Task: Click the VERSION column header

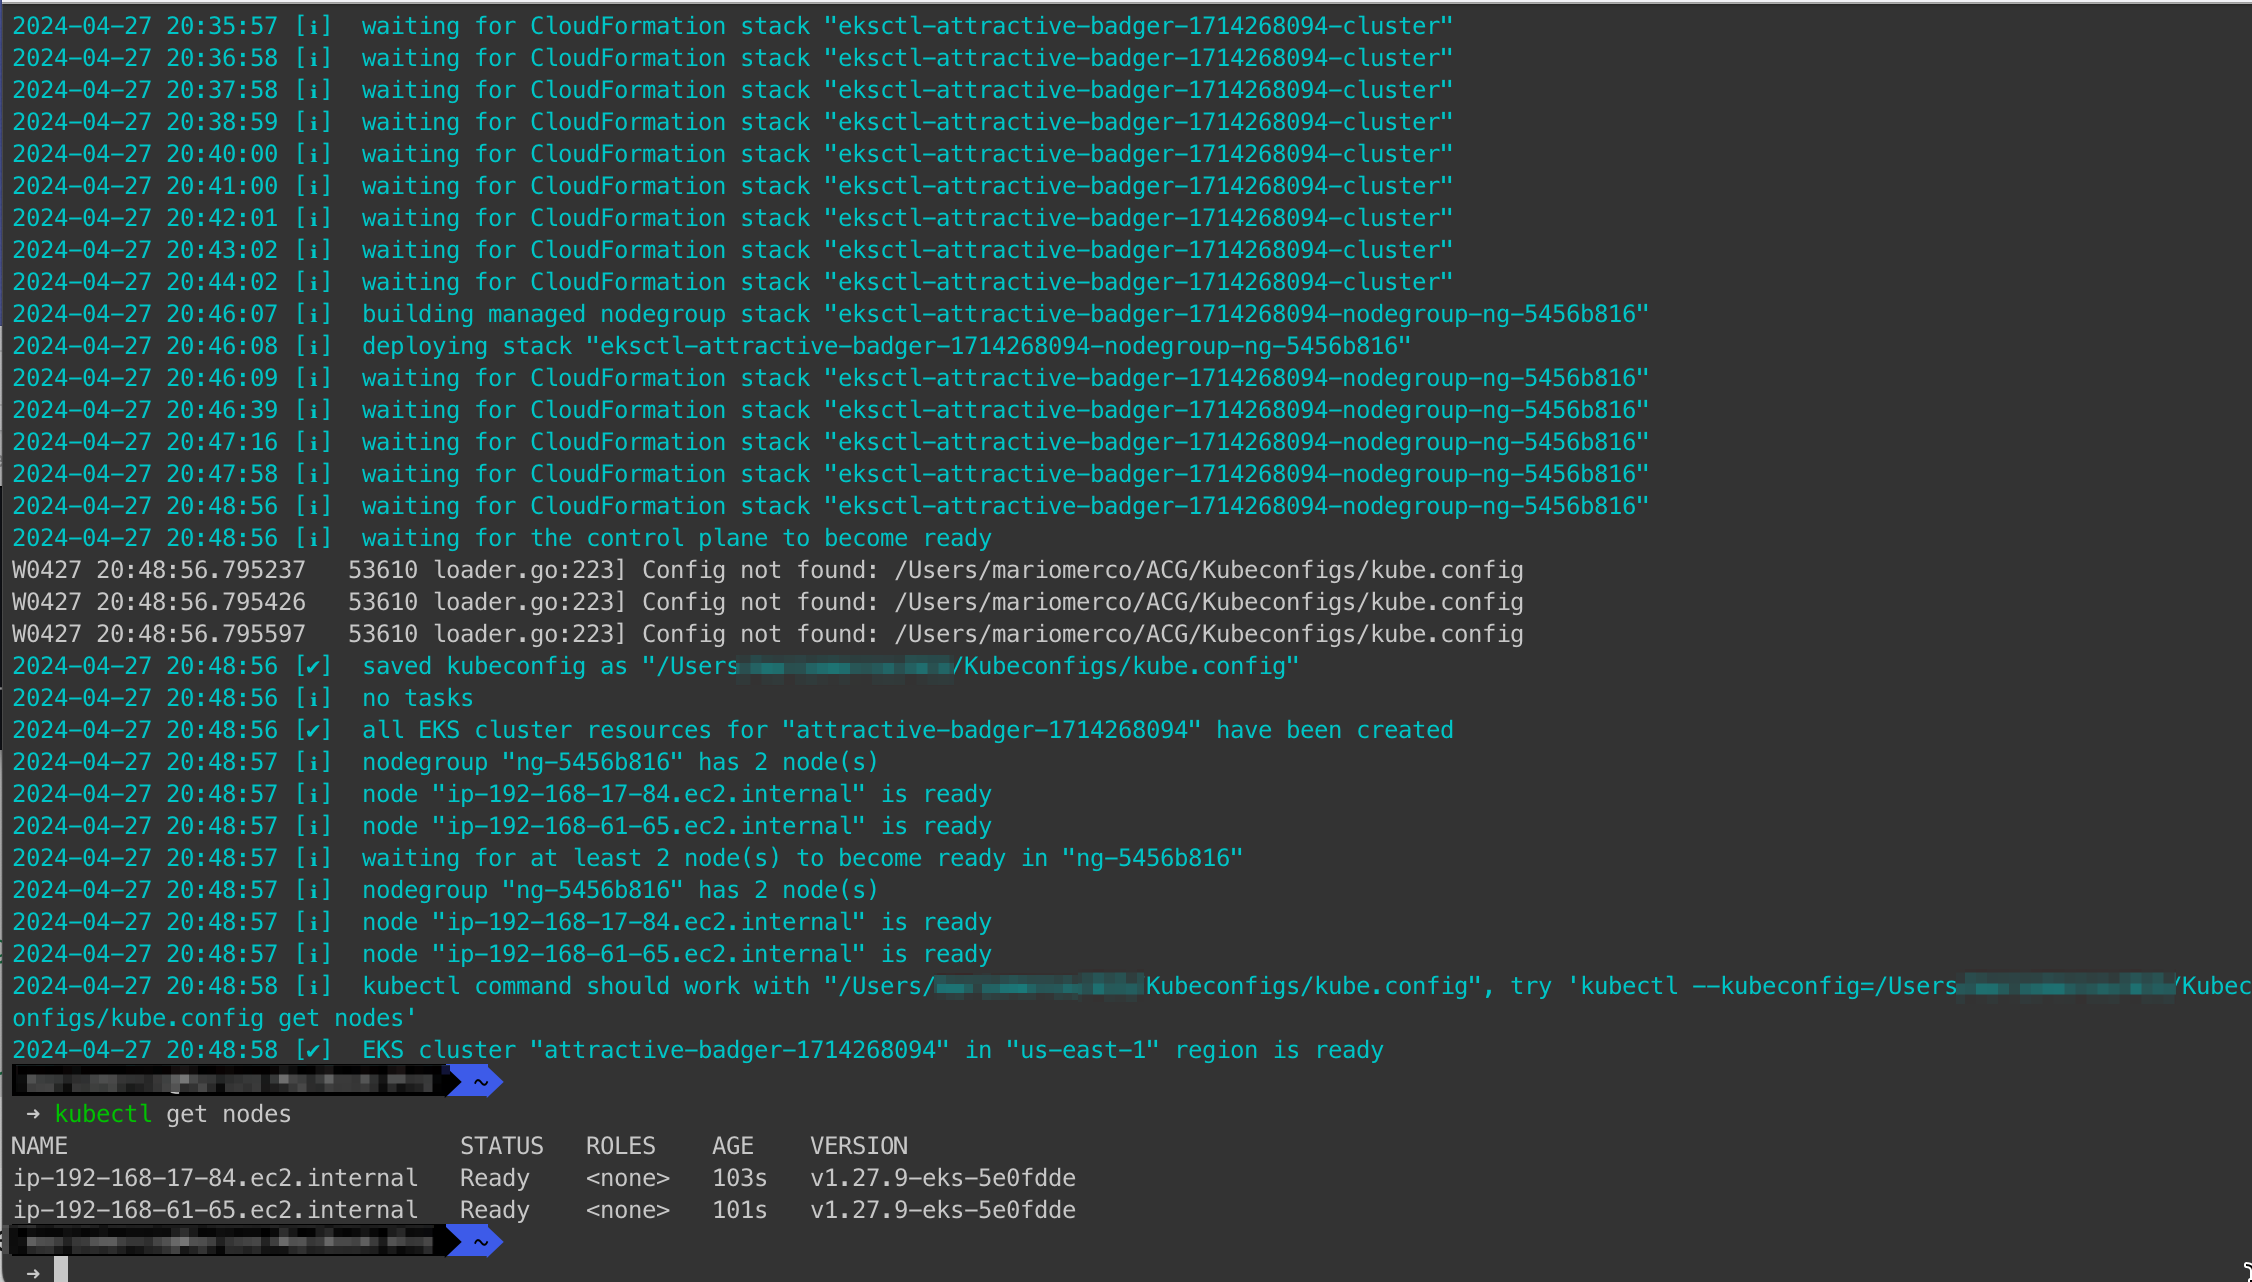Action: (859, 1146)
